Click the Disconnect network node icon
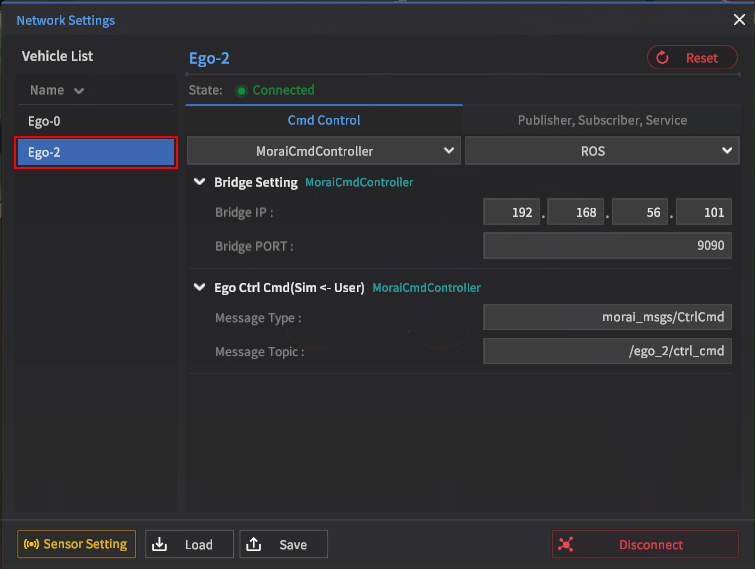The height and width of the screenshot is (569, 755). (567, 544)
